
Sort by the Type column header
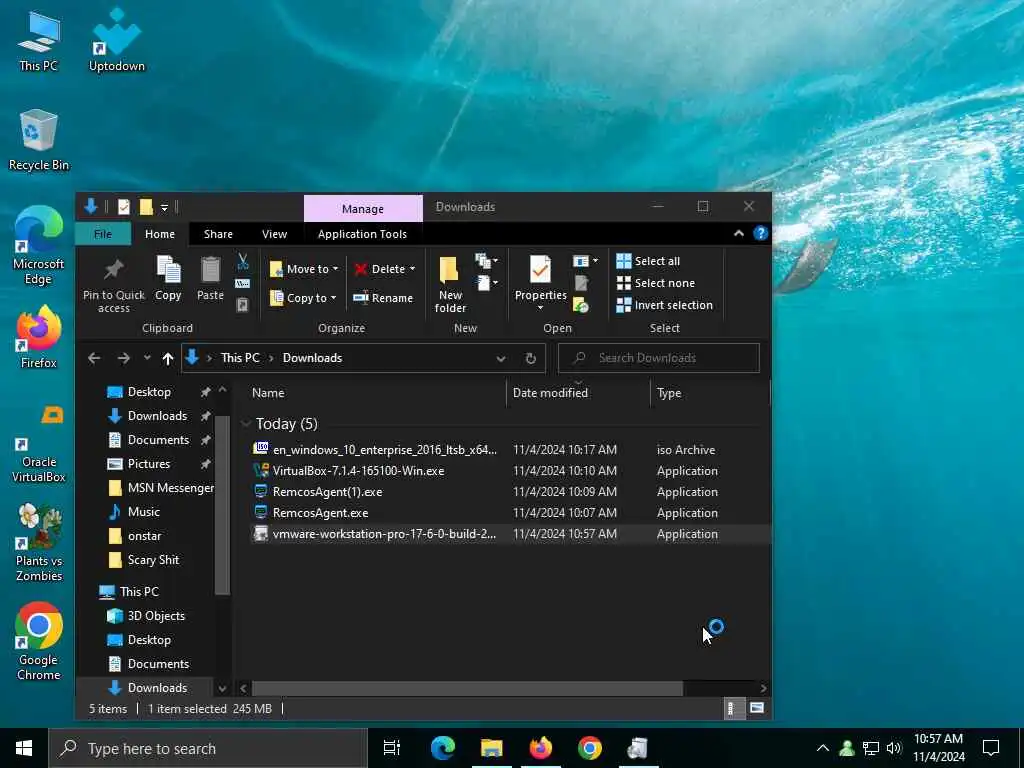point(669,392)
